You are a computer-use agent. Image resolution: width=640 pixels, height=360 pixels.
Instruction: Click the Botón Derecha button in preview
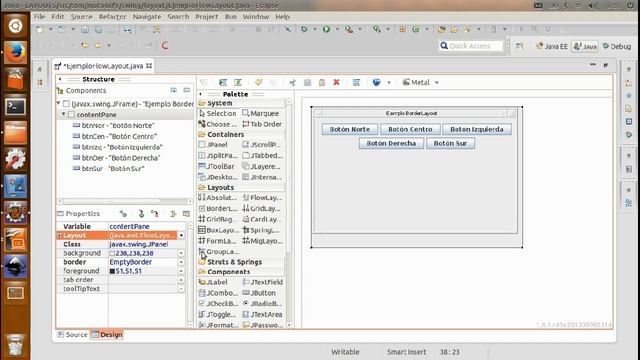click(391, 143)
